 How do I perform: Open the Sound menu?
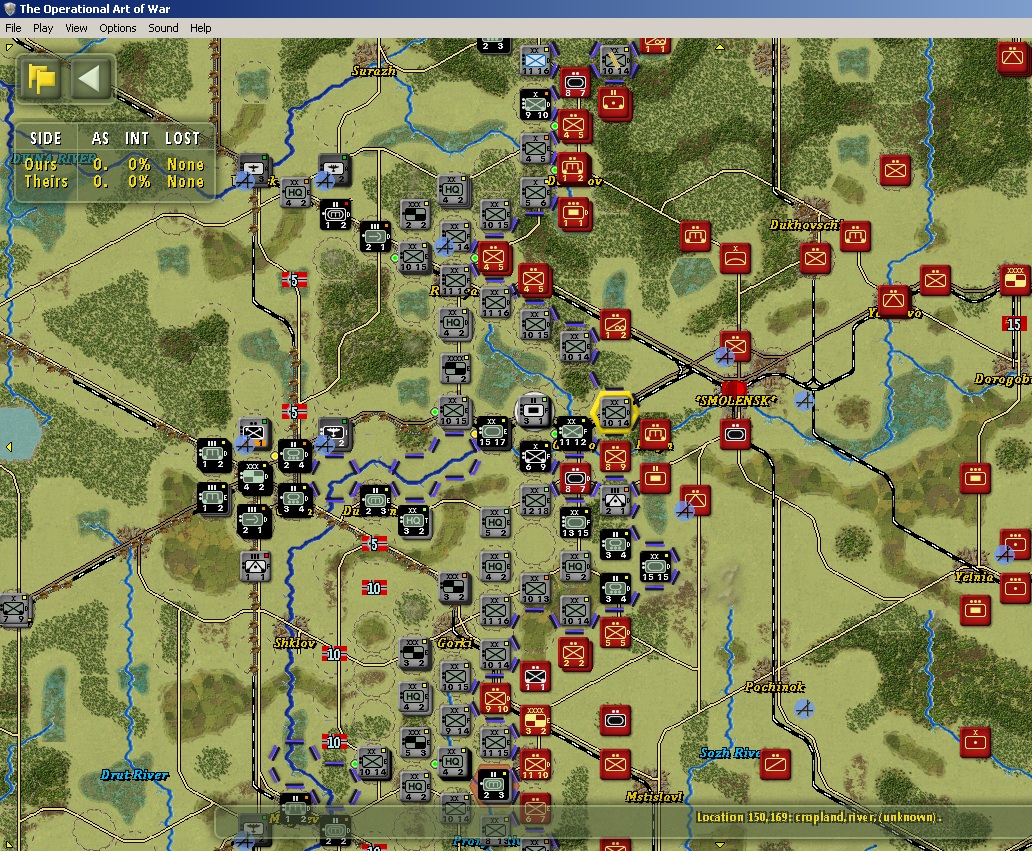pos(163,28)
